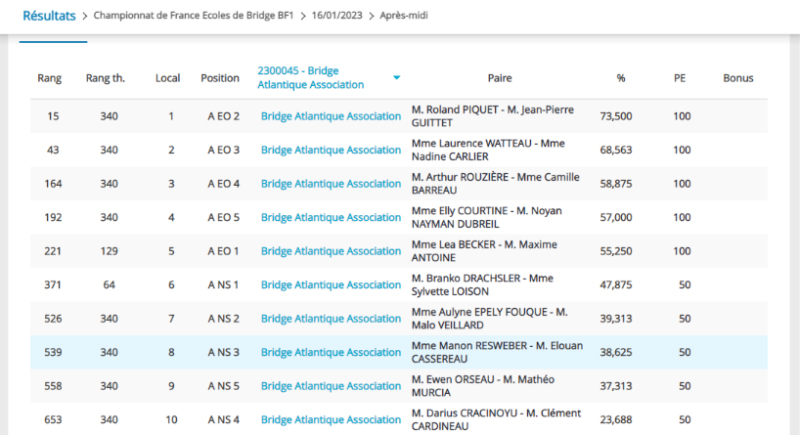The image size is (800, 435).
Task: Click the Bonus column header
Action: (x=738, y=78)
